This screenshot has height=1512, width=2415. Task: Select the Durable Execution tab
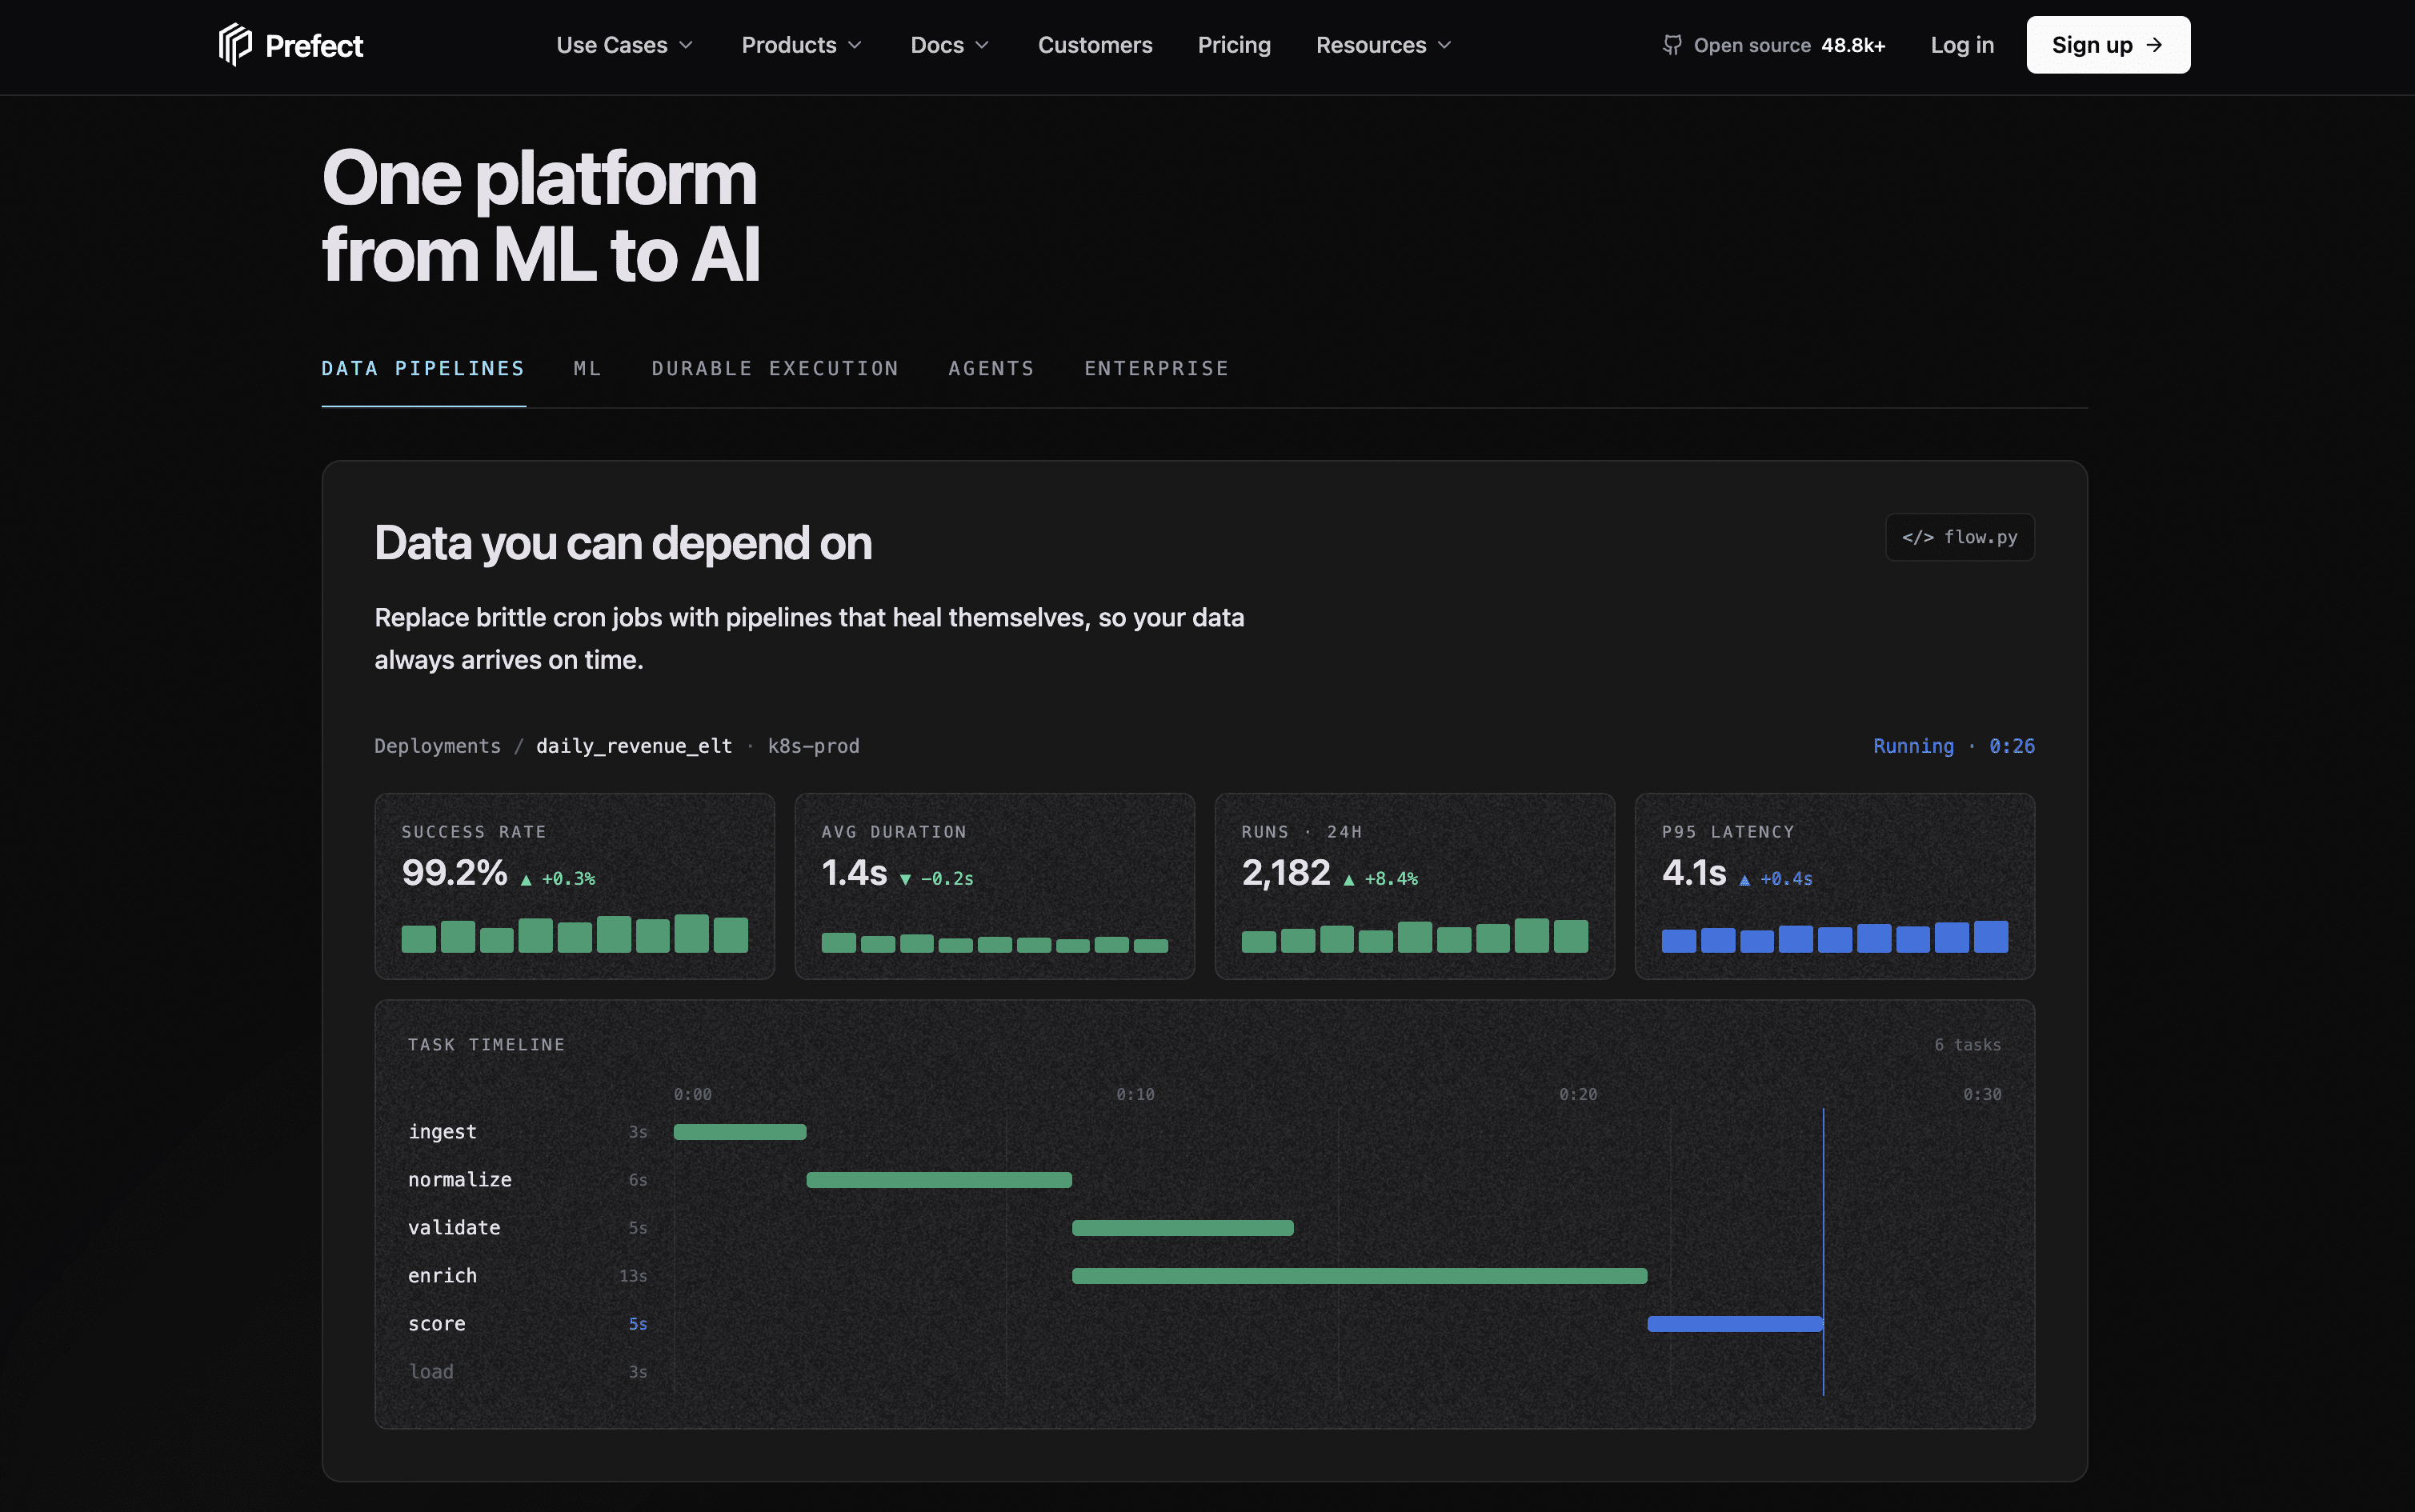[775, 369]
